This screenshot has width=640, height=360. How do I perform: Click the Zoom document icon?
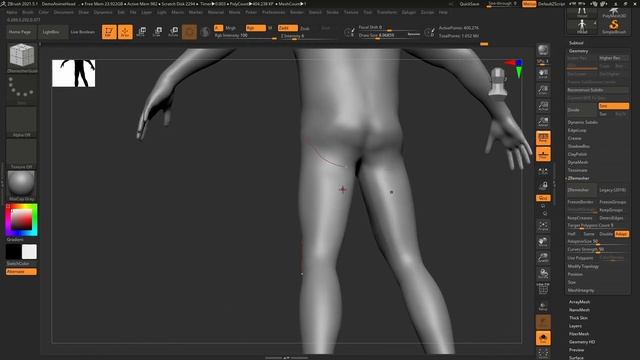click(x=543, y=90)
